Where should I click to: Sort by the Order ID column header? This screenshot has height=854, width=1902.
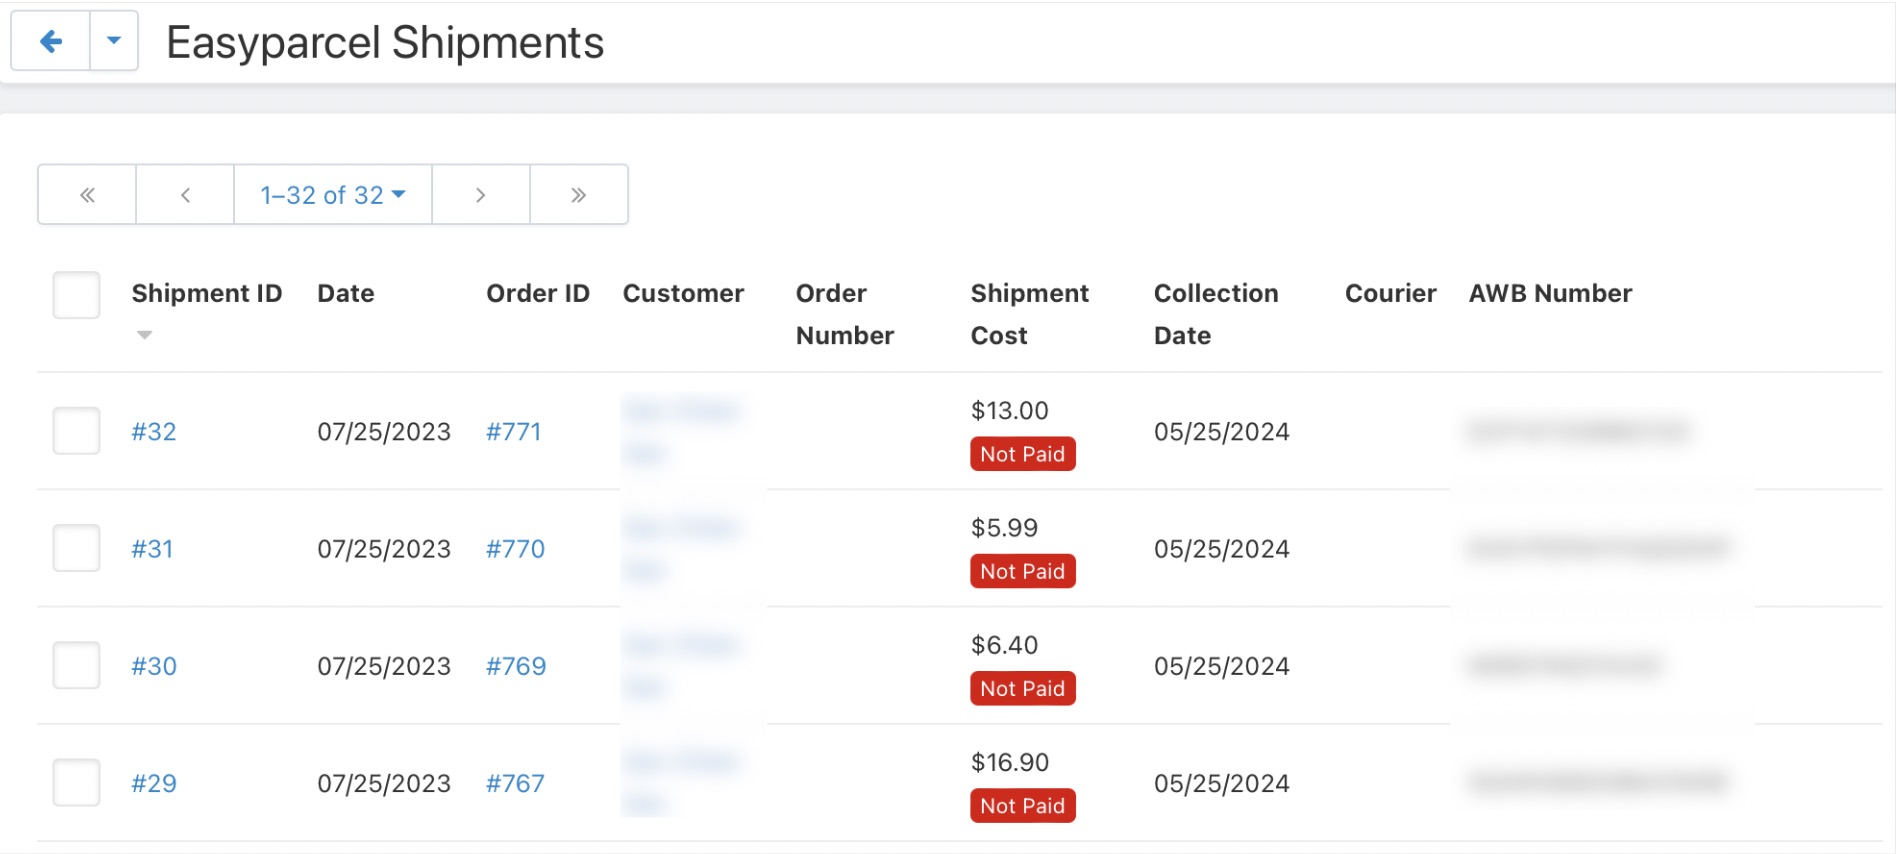coord(538,293)
